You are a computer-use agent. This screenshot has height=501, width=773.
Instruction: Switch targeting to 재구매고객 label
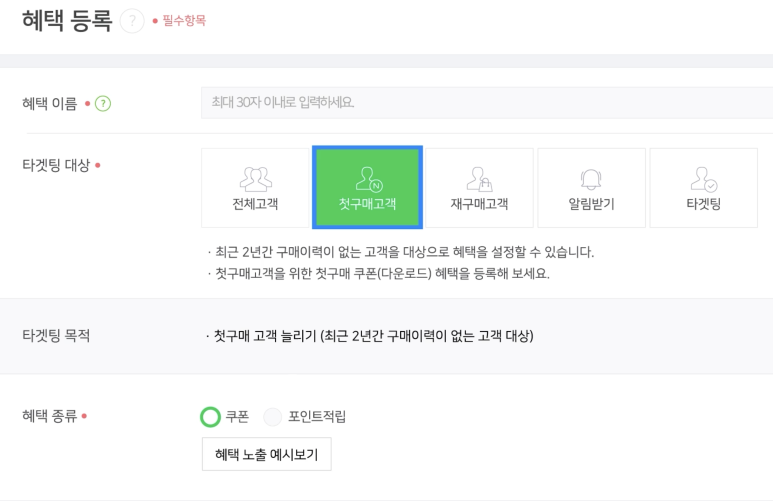(x=479, y=204)
